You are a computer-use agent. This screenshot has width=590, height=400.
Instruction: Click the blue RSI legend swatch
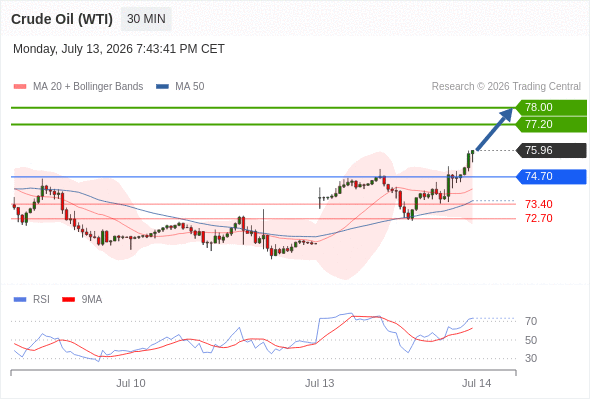[20, 300]
